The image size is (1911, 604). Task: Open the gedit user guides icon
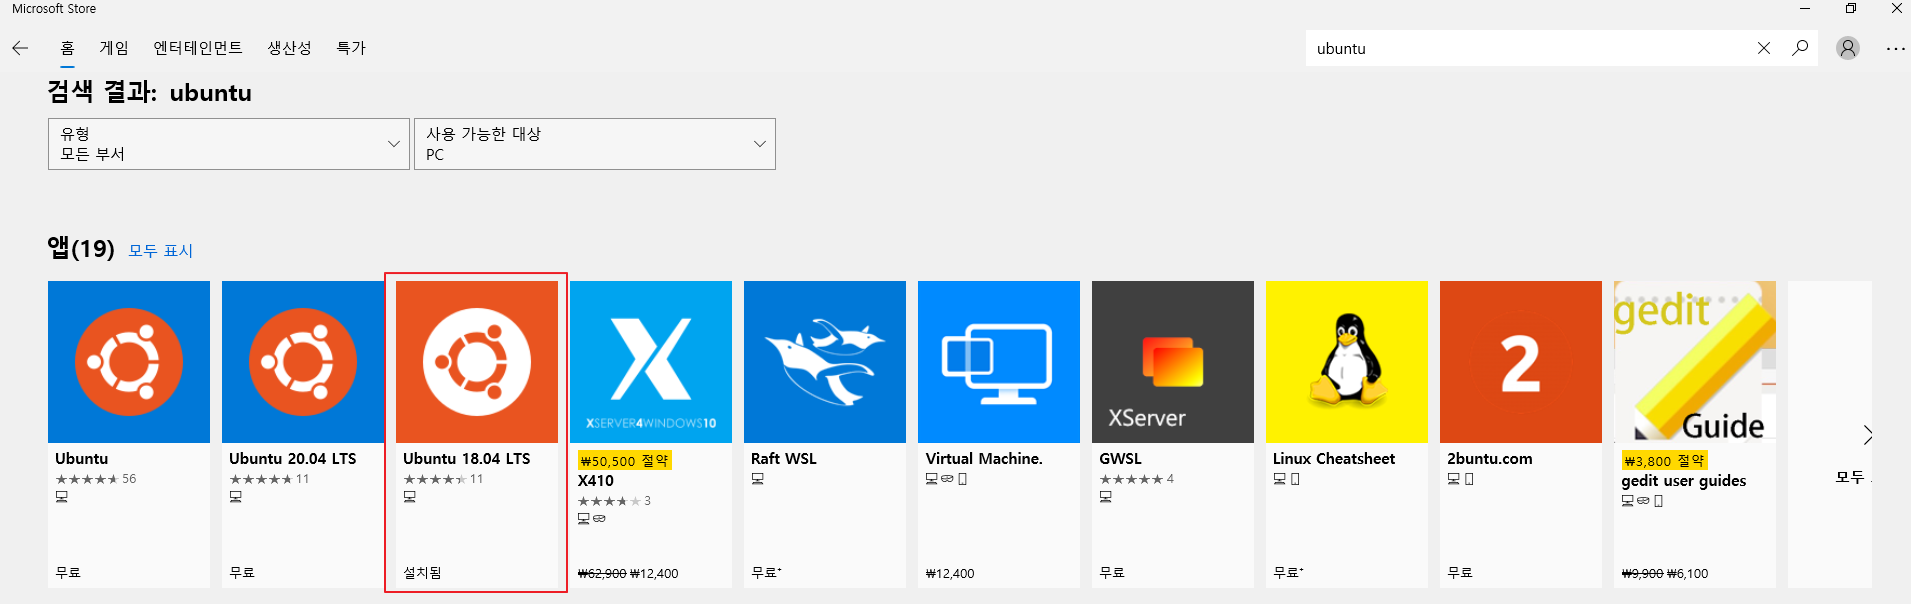[x=1695, y=362]
